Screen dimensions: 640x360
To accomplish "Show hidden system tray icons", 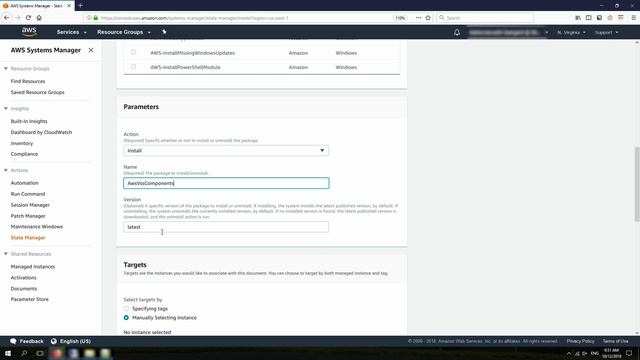I will (569, 353).
